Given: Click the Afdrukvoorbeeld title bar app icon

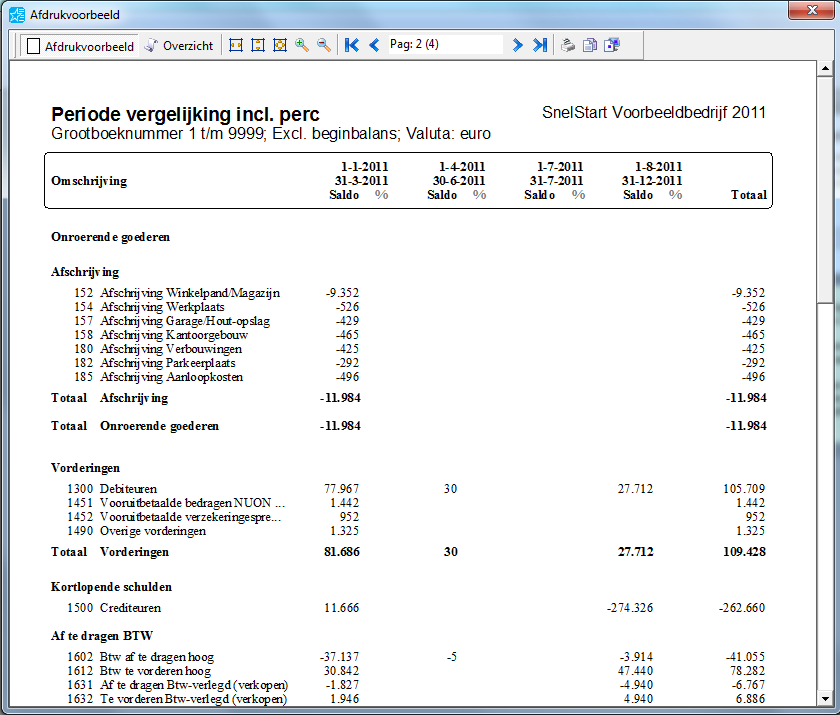Looking at the screenshot, I should pos(16,13).
